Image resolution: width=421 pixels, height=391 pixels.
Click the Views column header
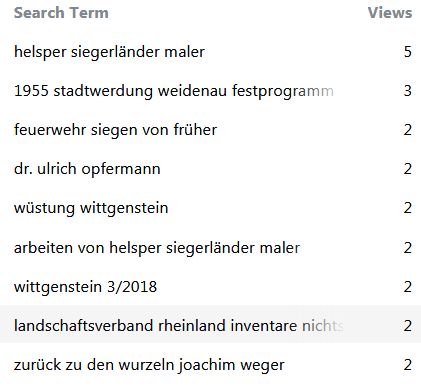coord(390,13)
